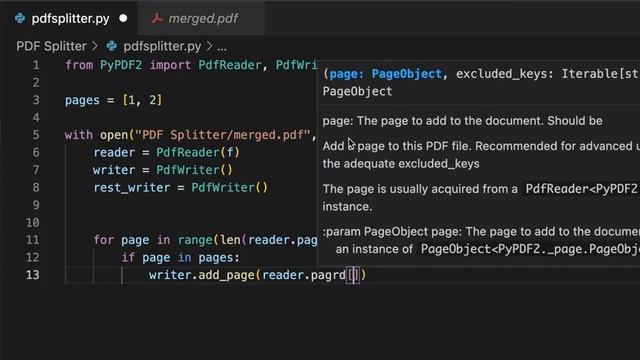
Task: Click line number 1 in gutter
Action: point(36,65)
